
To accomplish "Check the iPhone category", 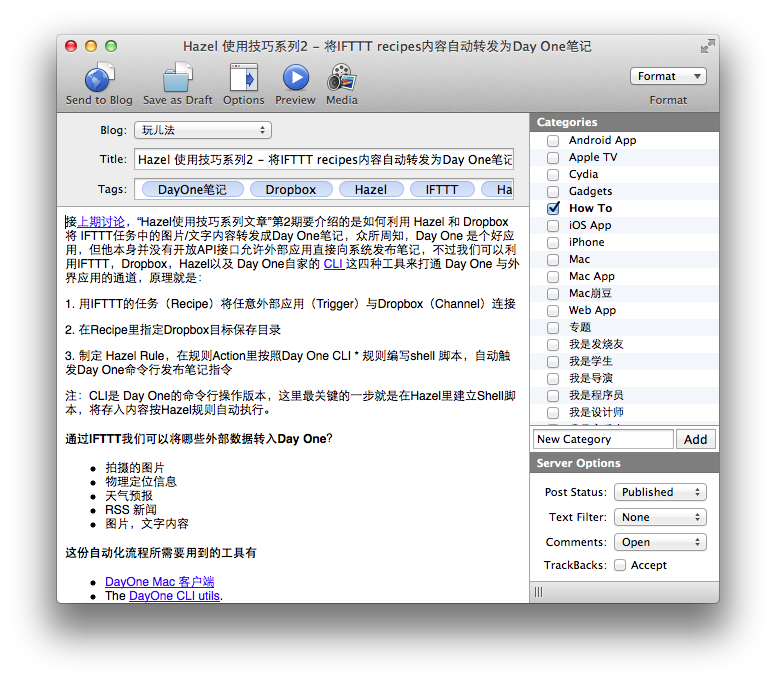I will (x=553, y=243).
